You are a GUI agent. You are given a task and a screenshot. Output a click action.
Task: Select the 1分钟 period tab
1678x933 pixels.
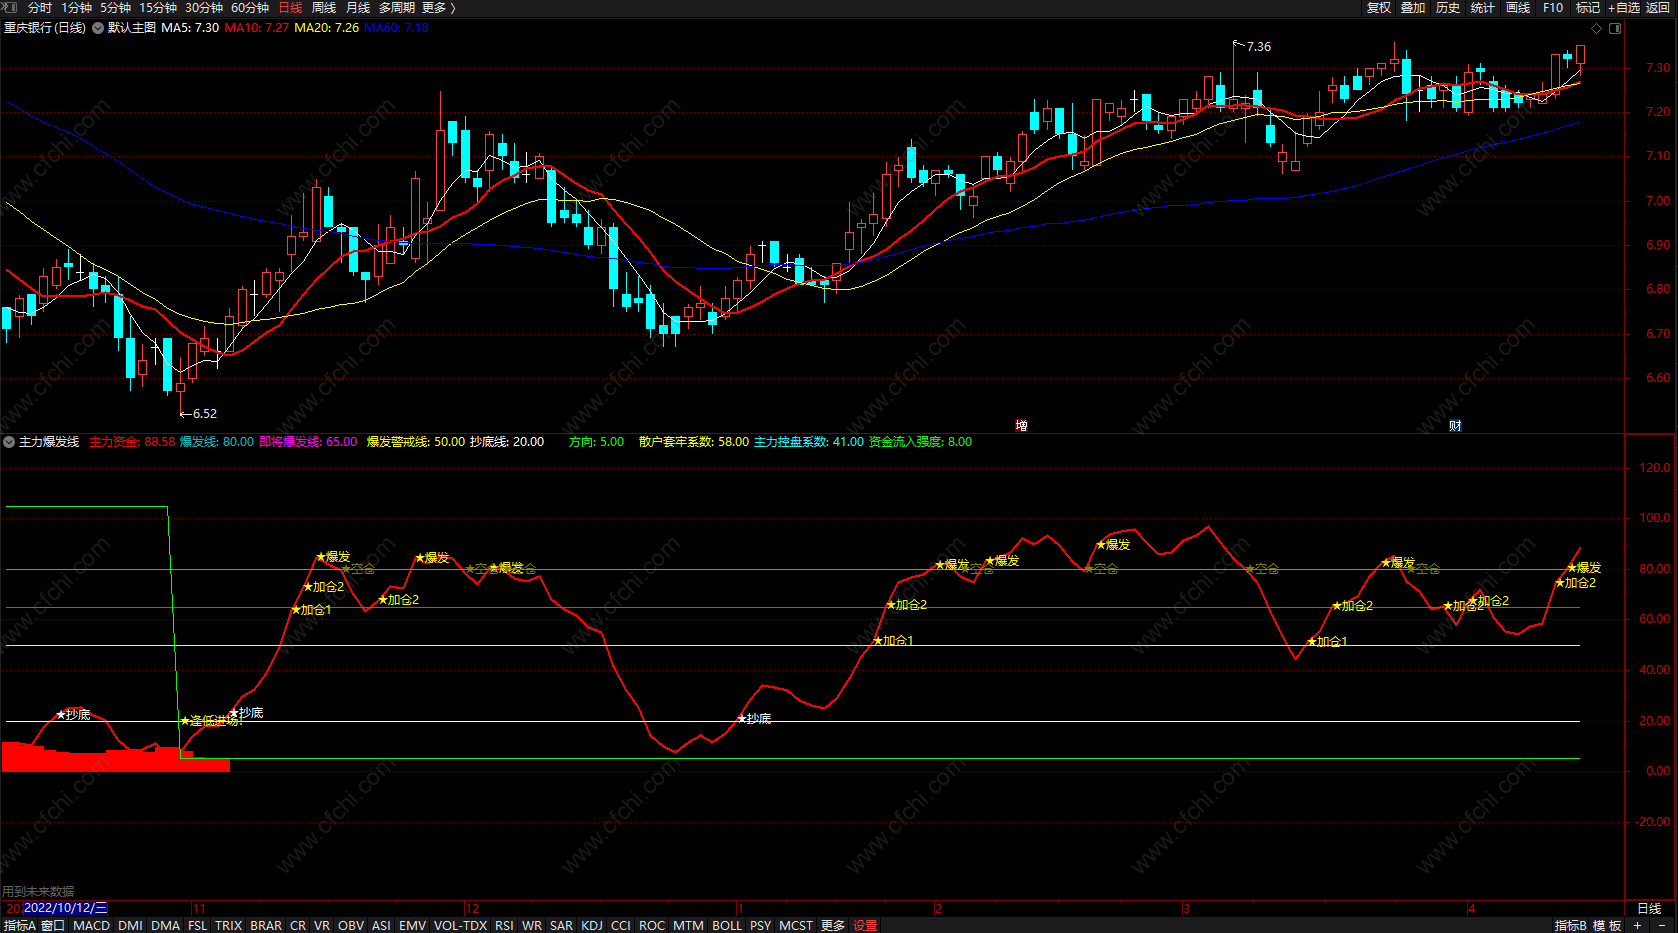pos(76,7)
